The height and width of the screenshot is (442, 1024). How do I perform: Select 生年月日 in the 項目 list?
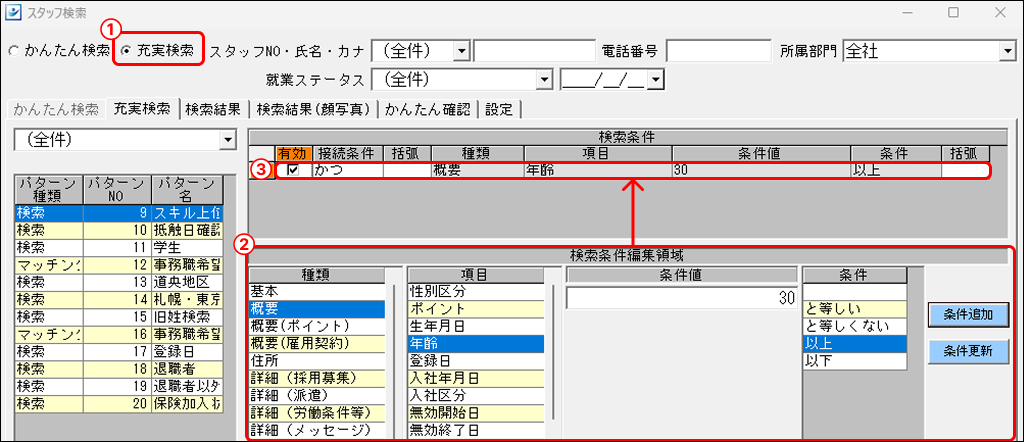476,325
